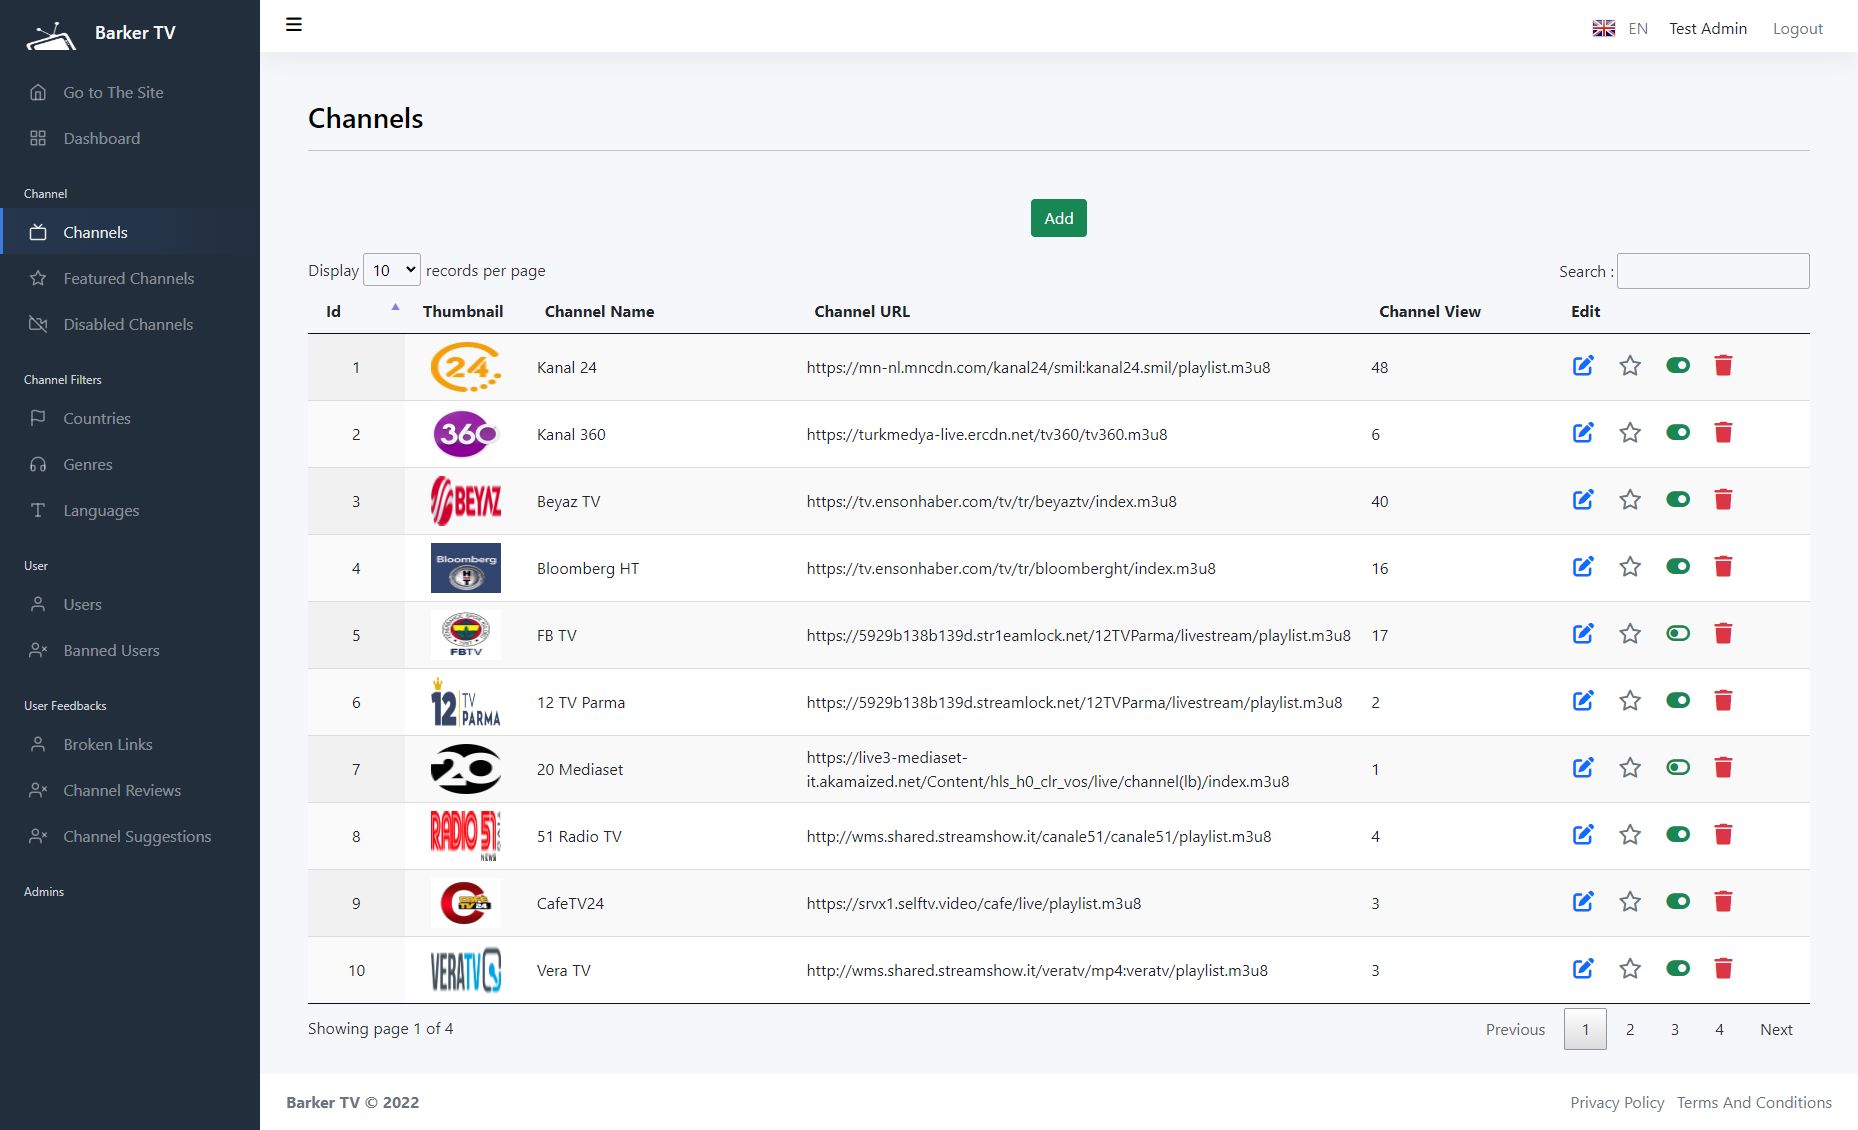1858x1130 pixels.
Task: Toggle the FB TV channel switch
Action: tap(1678, 634)
